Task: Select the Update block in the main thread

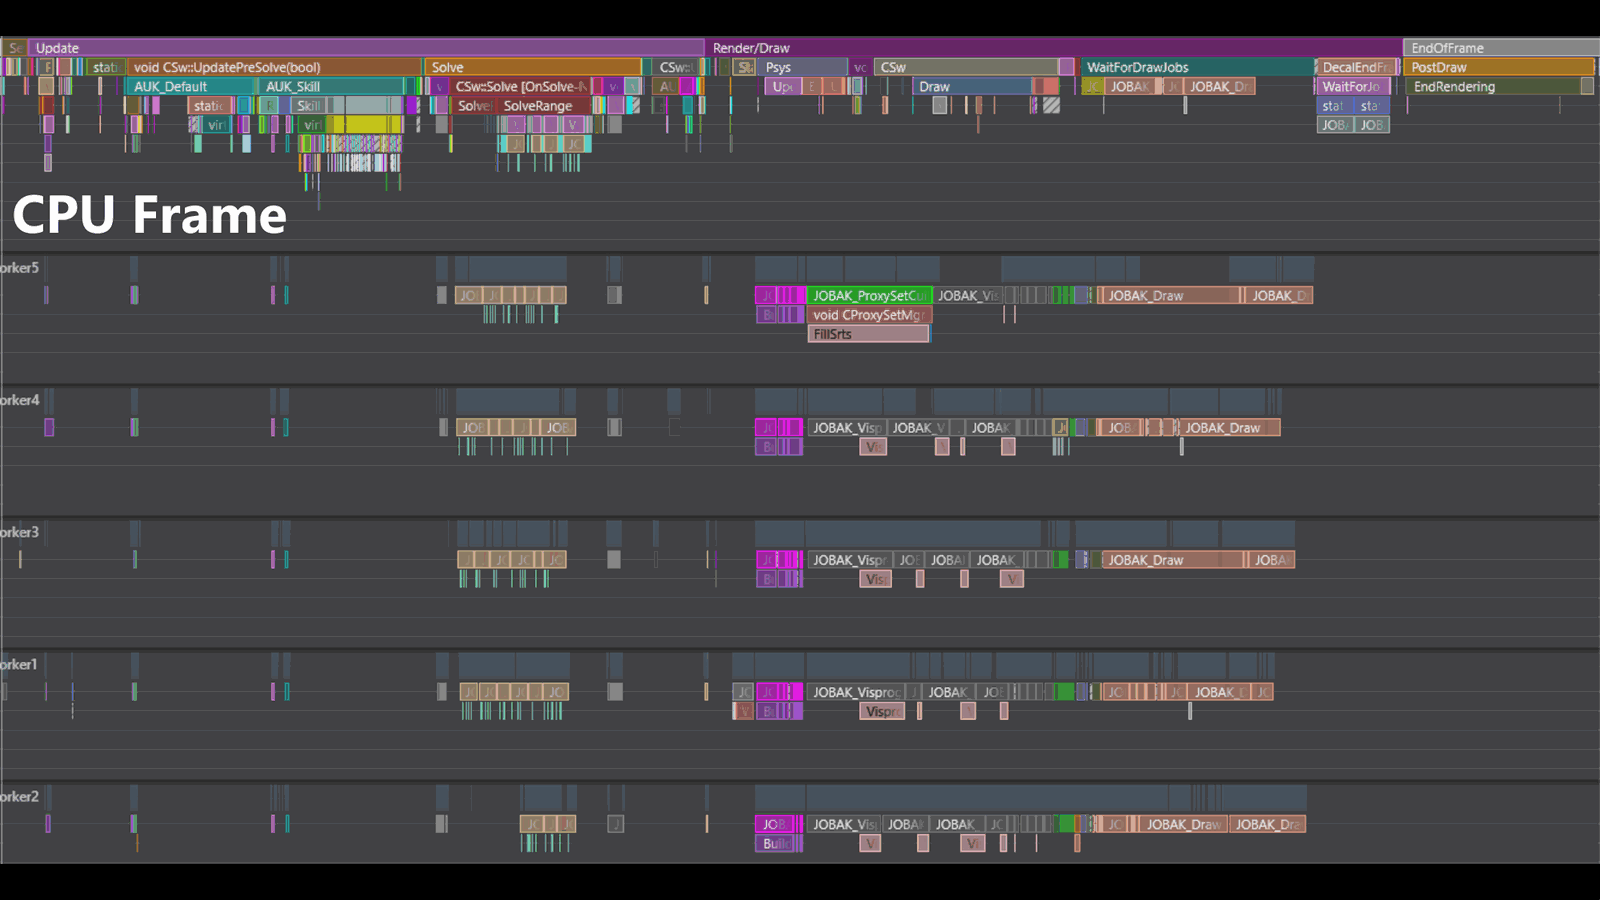Action: (366, 48)
